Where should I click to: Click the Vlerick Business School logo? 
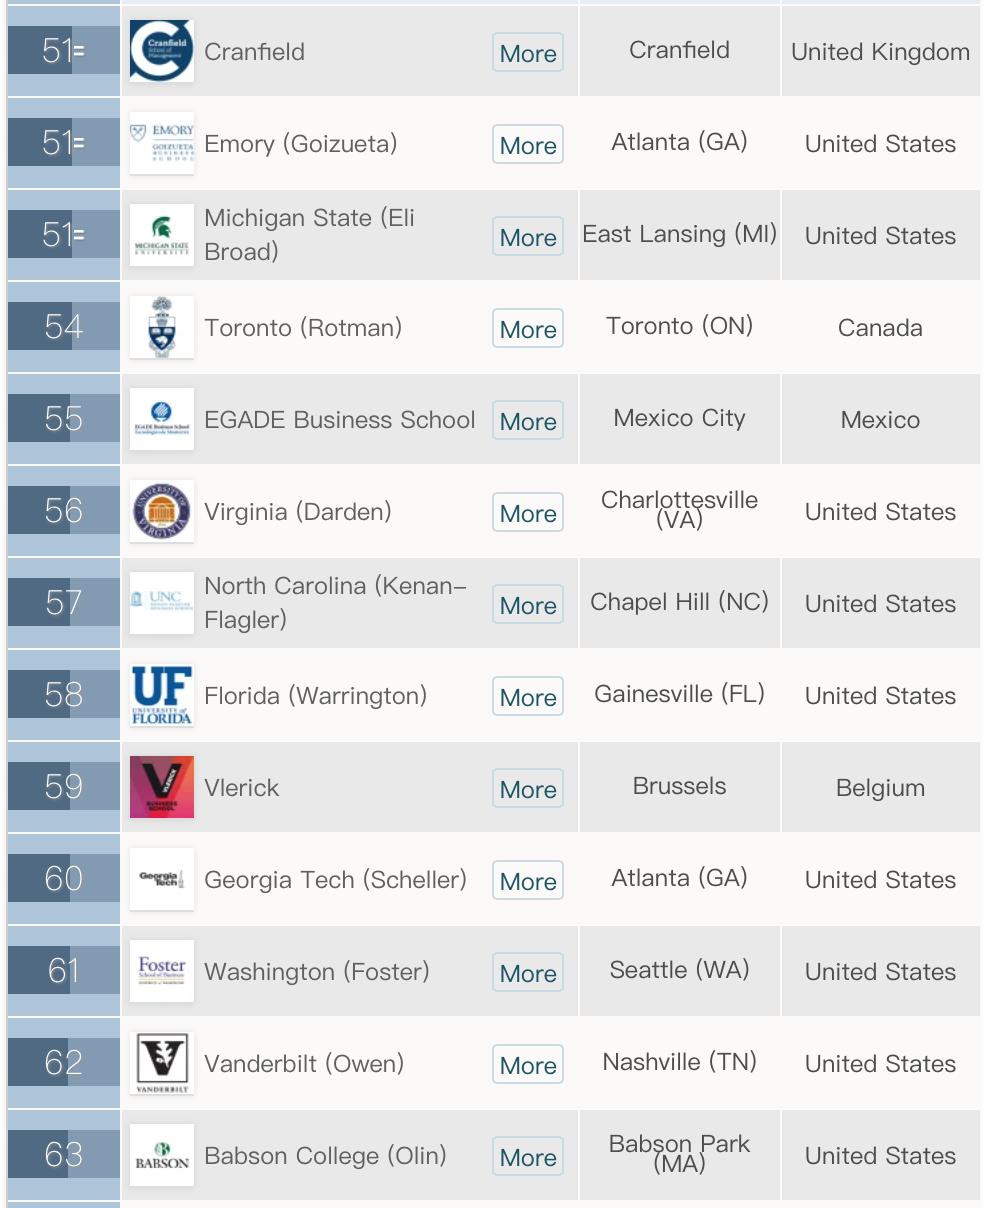162,787
